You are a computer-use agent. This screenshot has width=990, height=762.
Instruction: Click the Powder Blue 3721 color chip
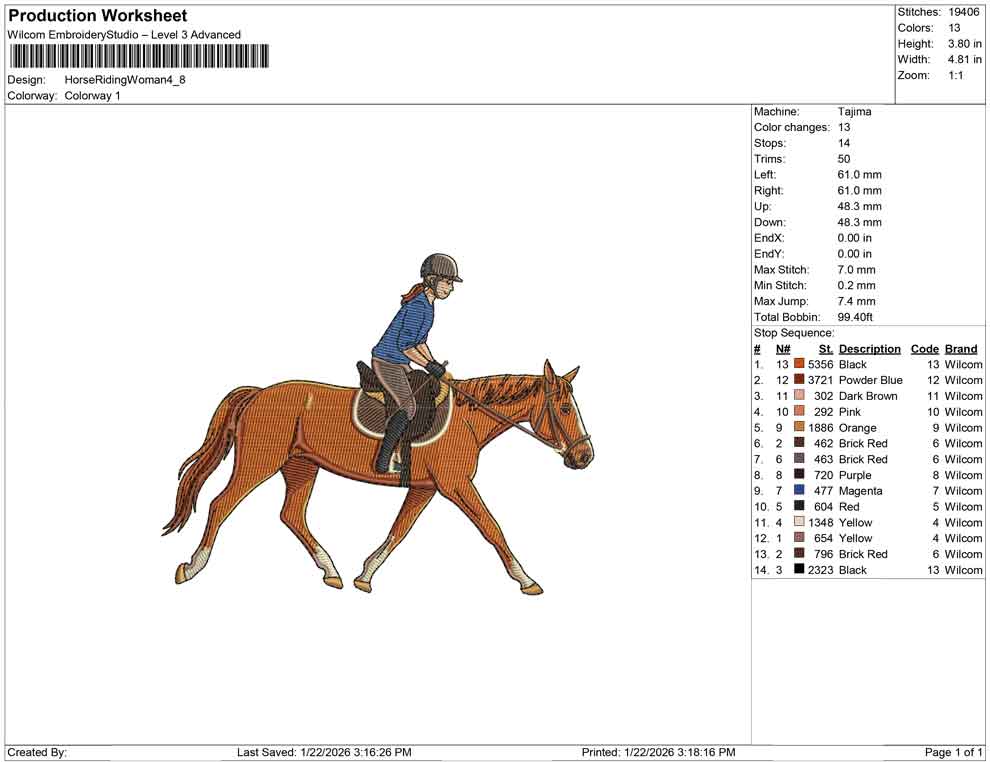799,380
